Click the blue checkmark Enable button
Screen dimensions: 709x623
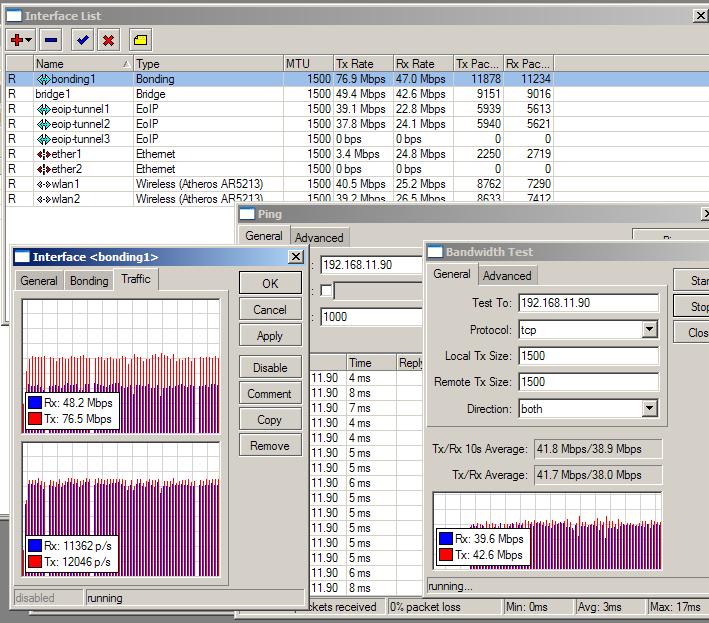click(82, 40)
